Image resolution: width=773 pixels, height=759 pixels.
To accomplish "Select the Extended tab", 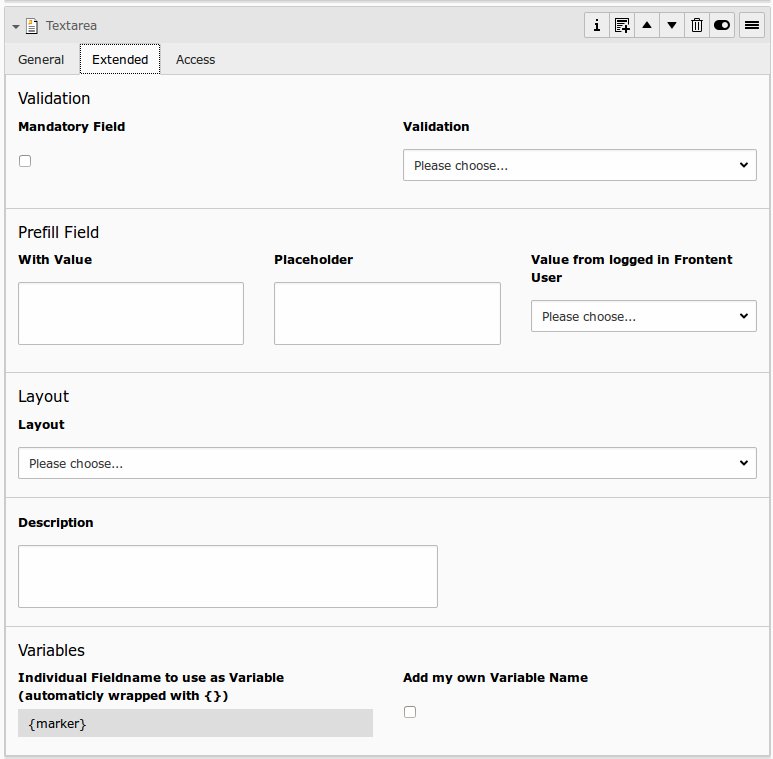I will click(x=120, y=59).
